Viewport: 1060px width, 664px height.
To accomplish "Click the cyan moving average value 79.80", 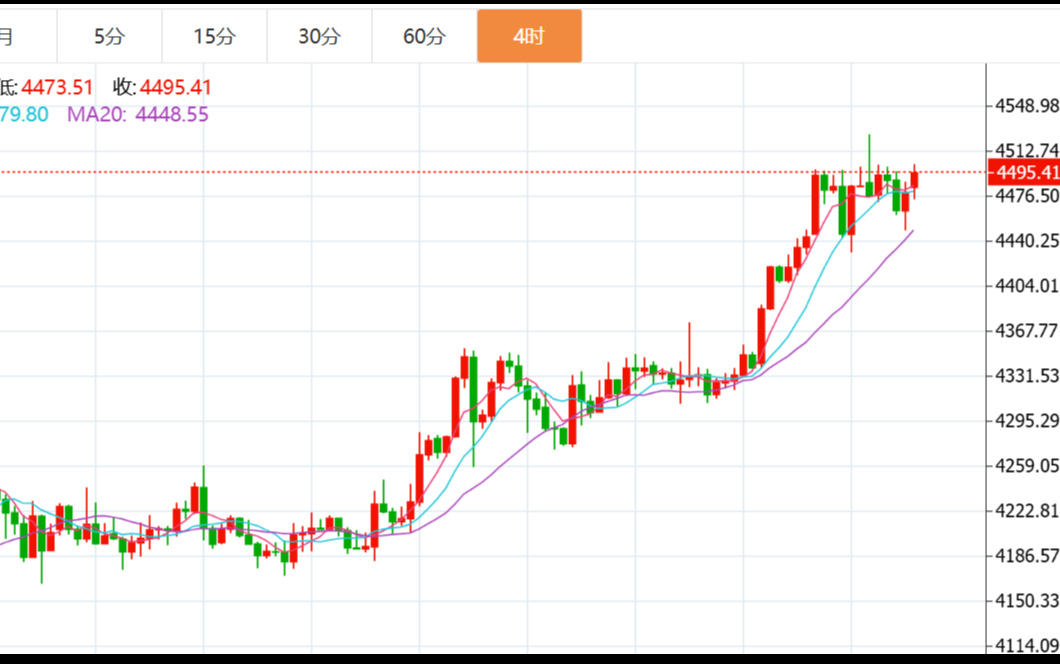I will point(24,114).
